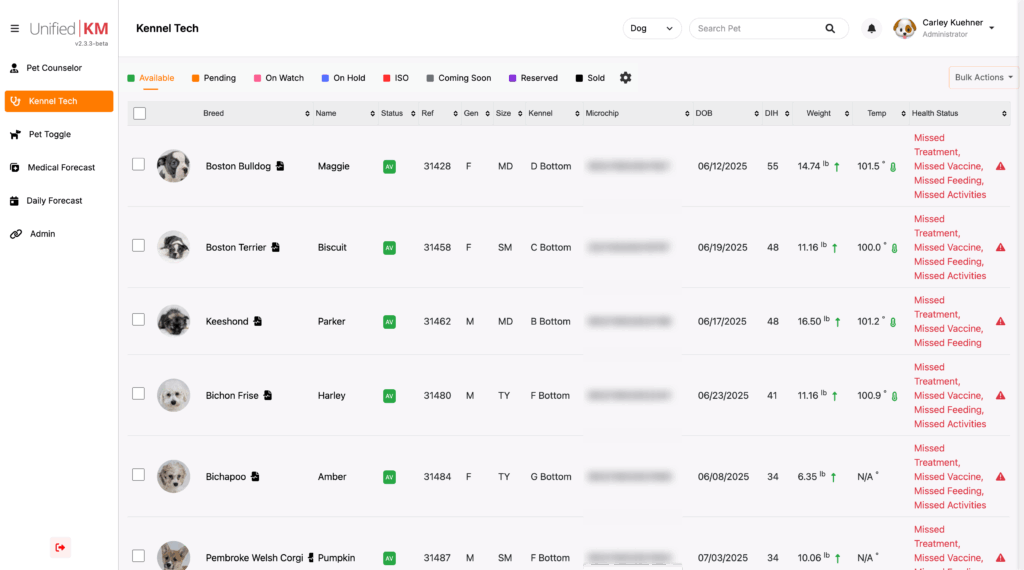Open the hamburger menu icon
This screenshot has width=1024, height=570.
click(x=14, y=29)
